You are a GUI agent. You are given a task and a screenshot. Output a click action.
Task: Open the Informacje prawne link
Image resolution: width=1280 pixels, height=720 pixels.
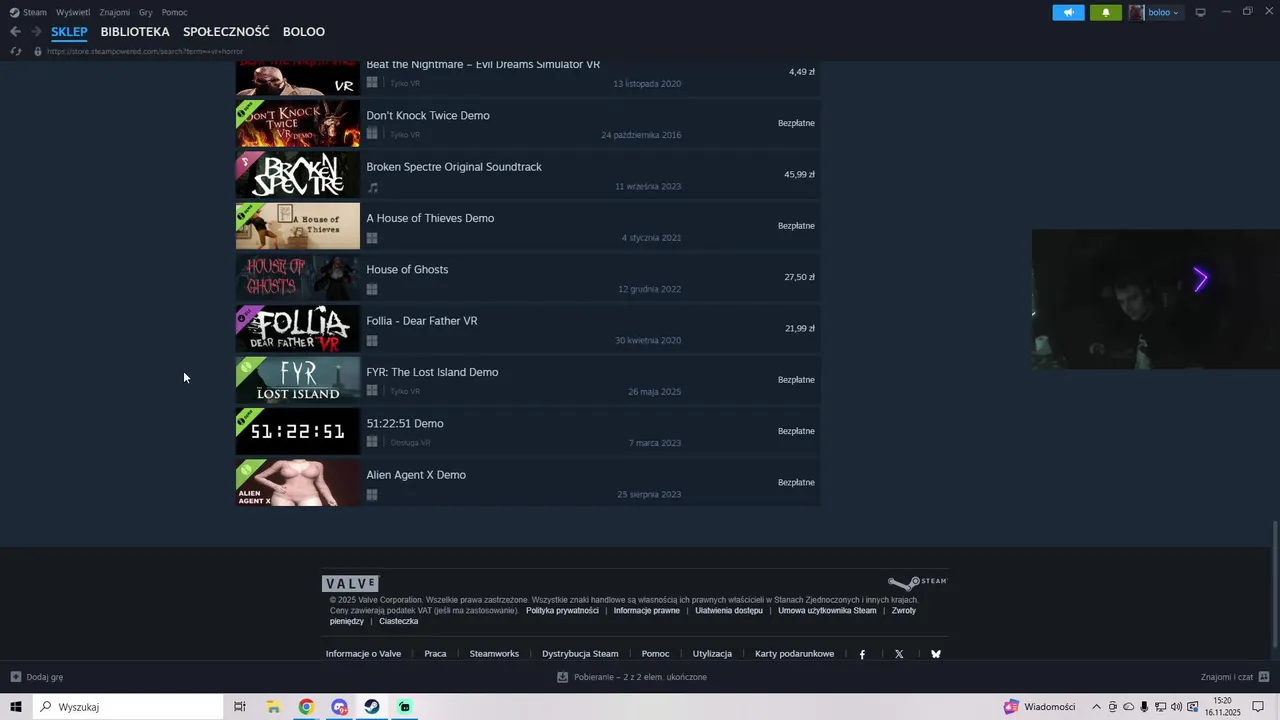click(646, 610)
